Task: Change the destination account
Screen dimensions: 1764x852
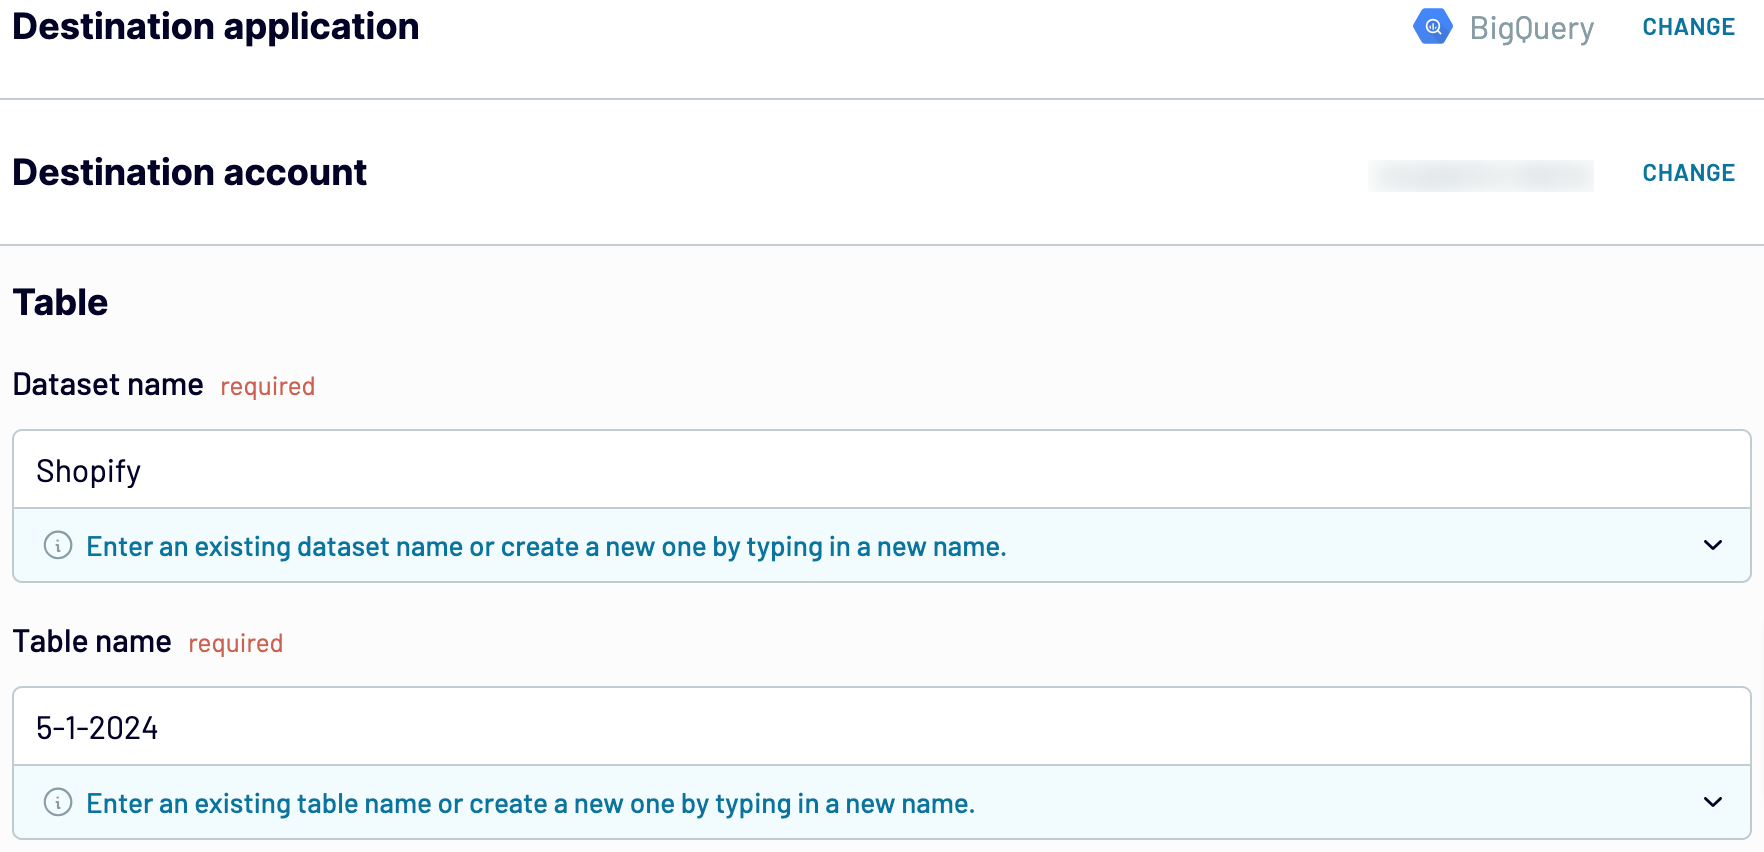Action: point(1688,173)
